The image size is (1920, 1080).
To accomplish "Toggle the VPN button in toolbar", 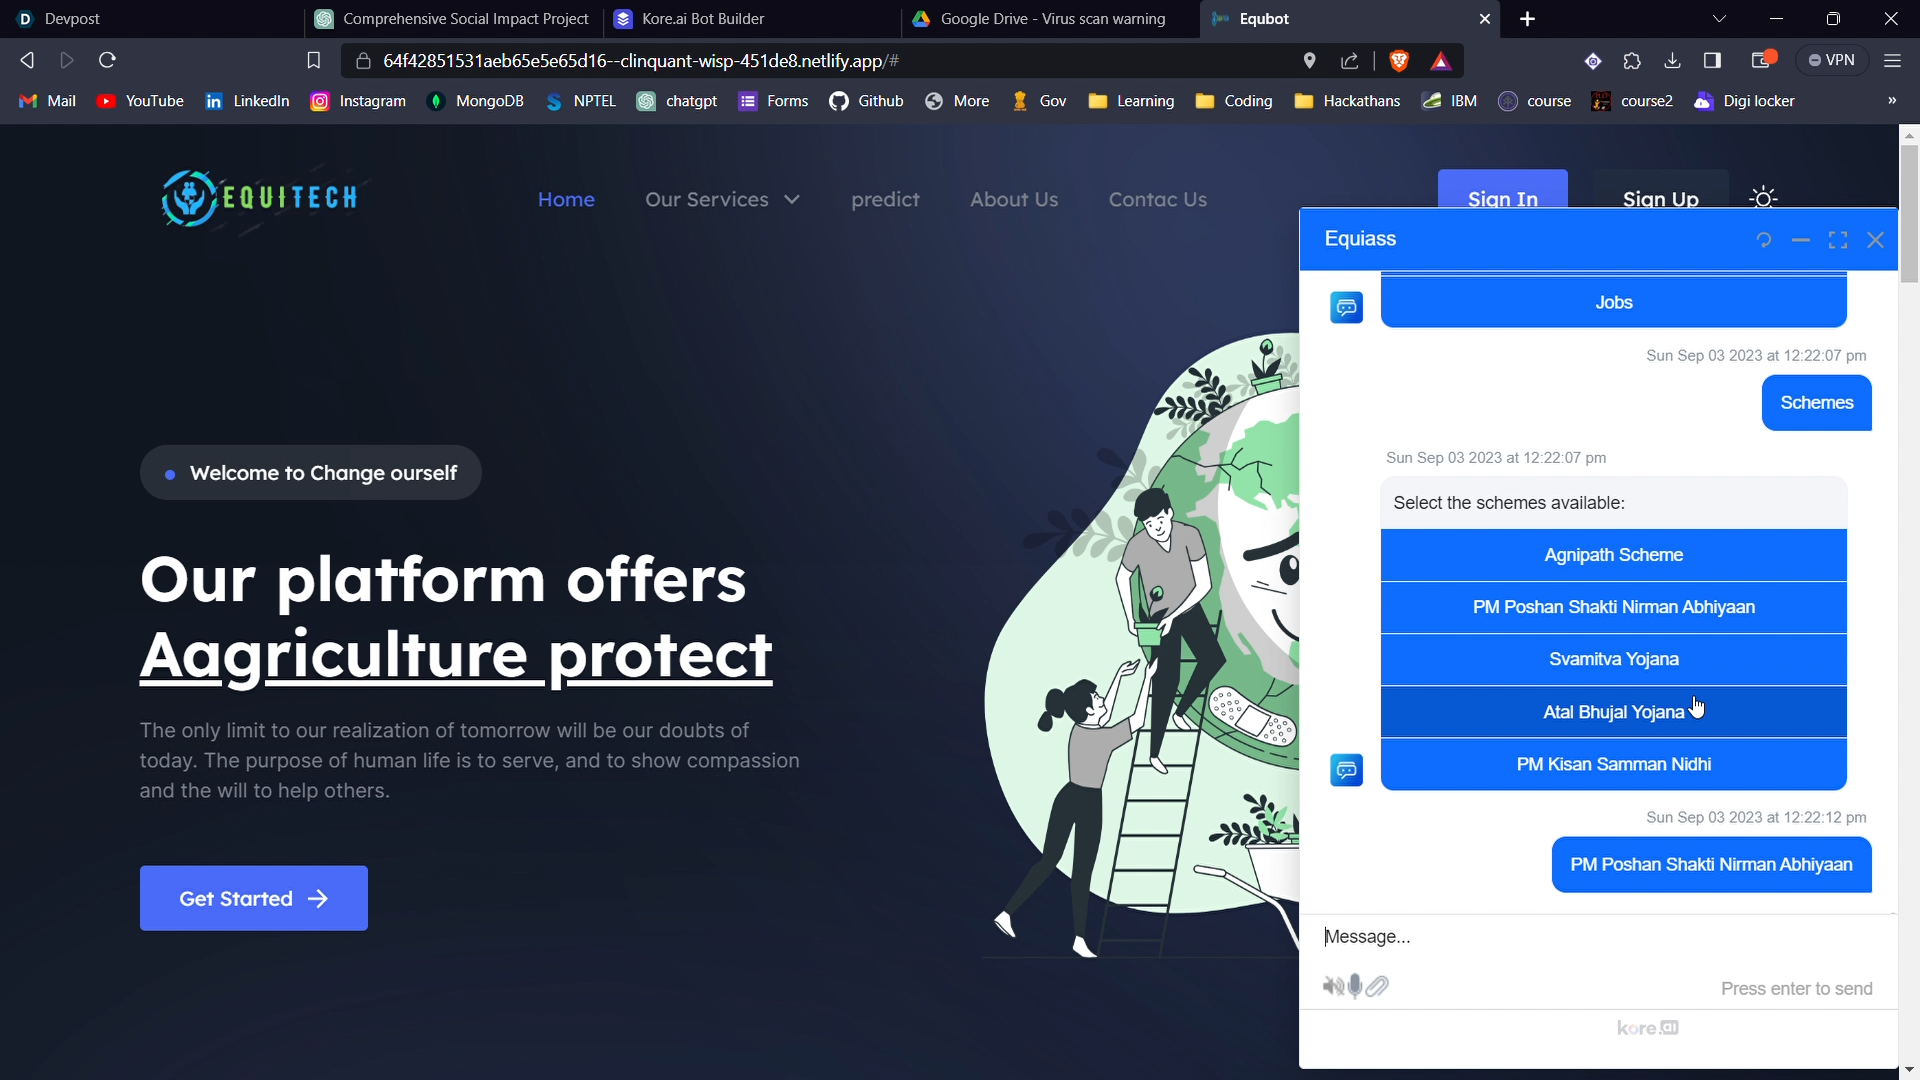I will coord(1832,61).
